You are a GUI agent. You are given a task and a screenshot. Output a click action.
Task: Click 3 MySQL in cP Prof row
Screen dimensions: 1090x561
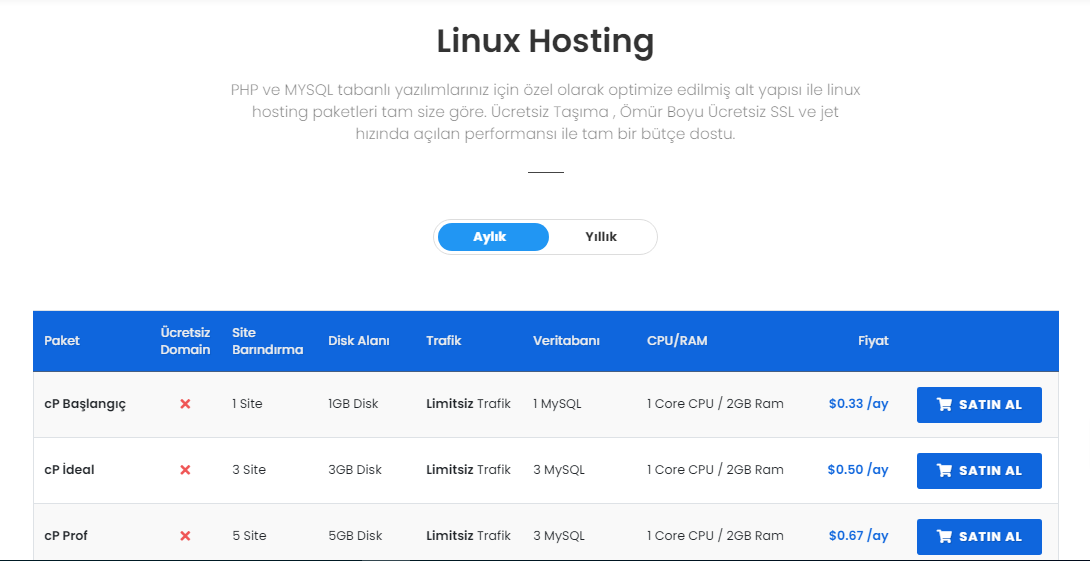pos(559,536)
